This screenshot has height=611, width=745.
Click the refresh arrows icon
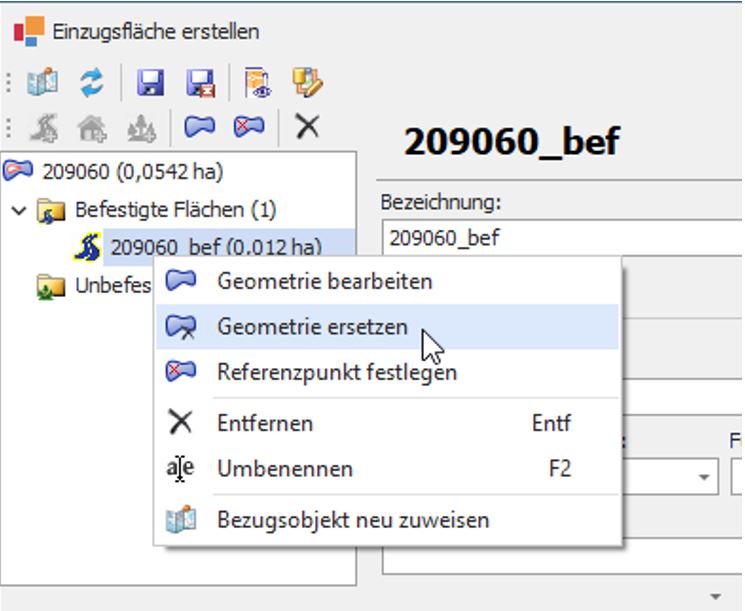pos(92,82)
